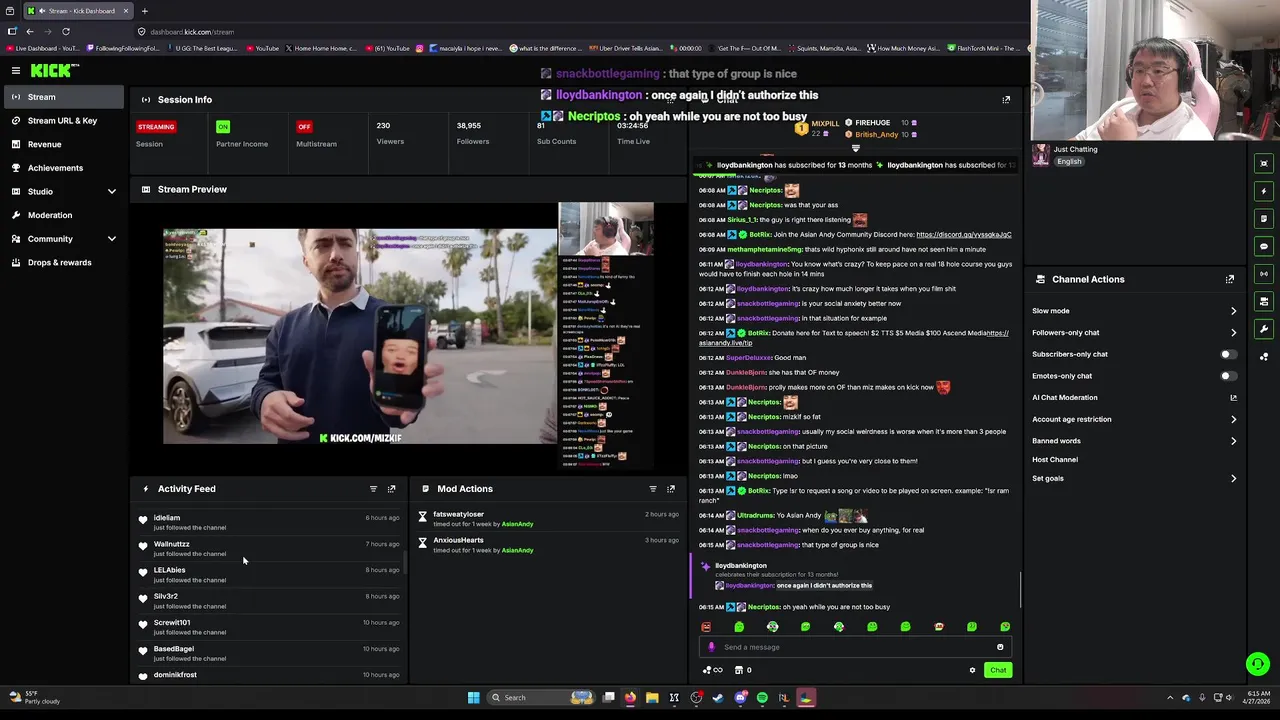Click the Stream Preview video
The image size is (1280, 720).
point(409,336)
